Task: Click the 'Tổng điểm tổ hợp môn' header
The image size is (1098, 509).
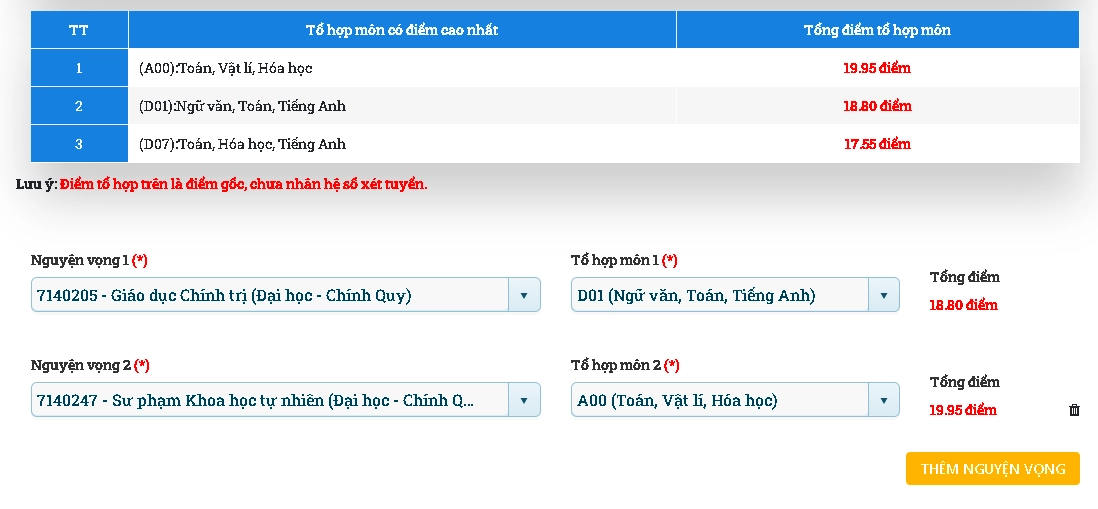Action: (877, 30)
